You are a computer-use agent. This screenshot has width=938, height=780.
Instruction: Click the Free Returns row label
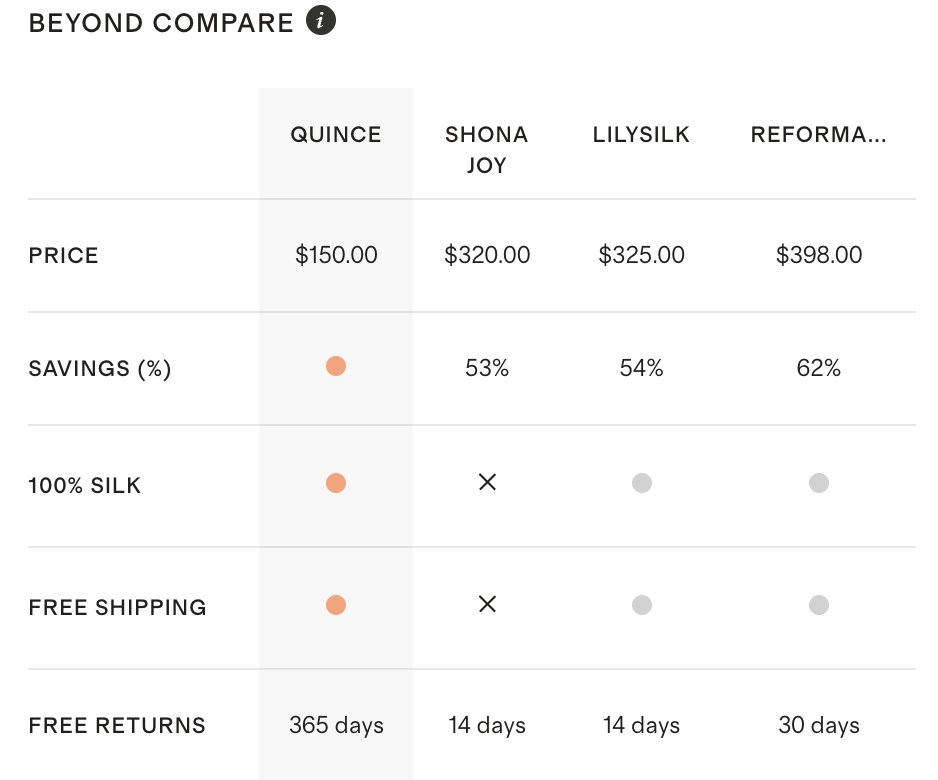(117, 725)
